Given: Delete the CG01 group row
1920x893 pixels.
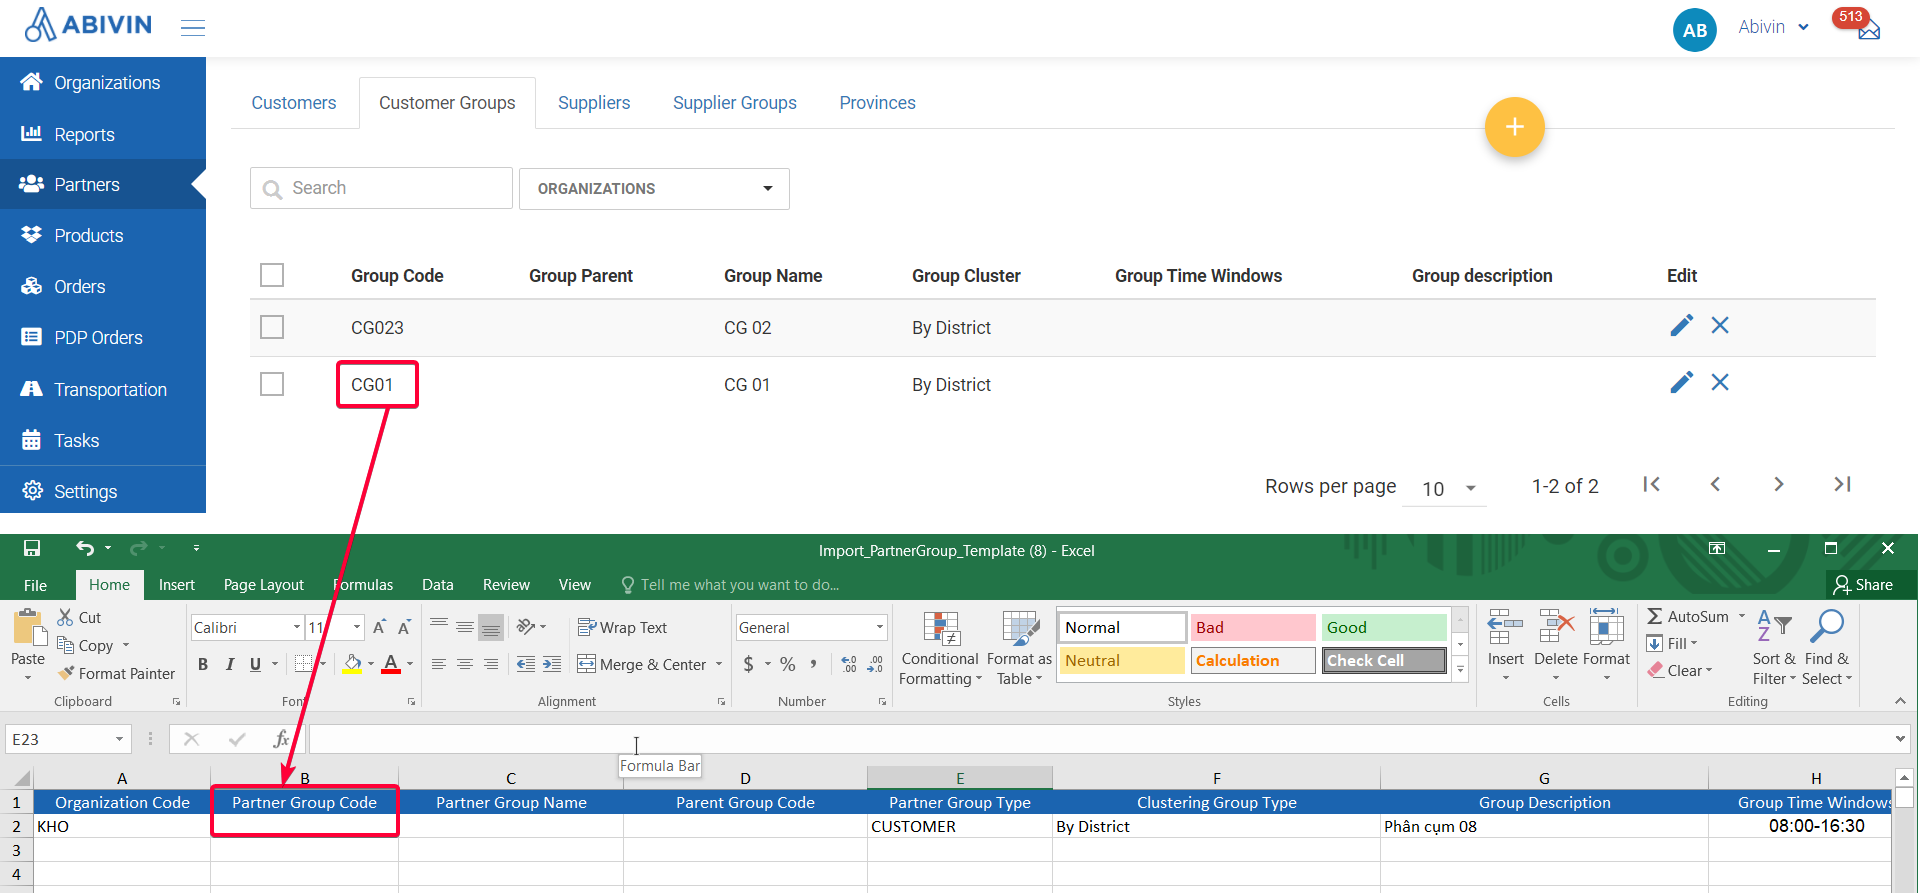Looking at the screenshot, I should point(1719,382).
